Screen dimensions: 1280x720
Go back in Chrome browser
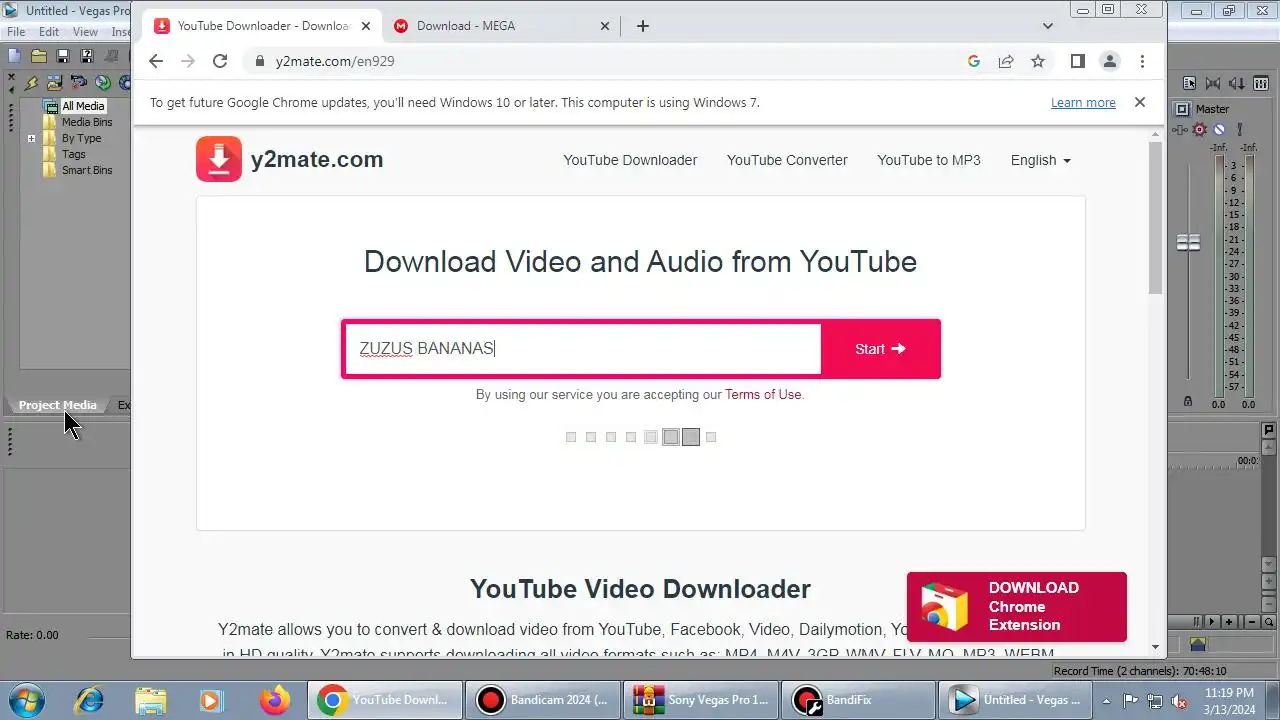[x=156, y=61]
